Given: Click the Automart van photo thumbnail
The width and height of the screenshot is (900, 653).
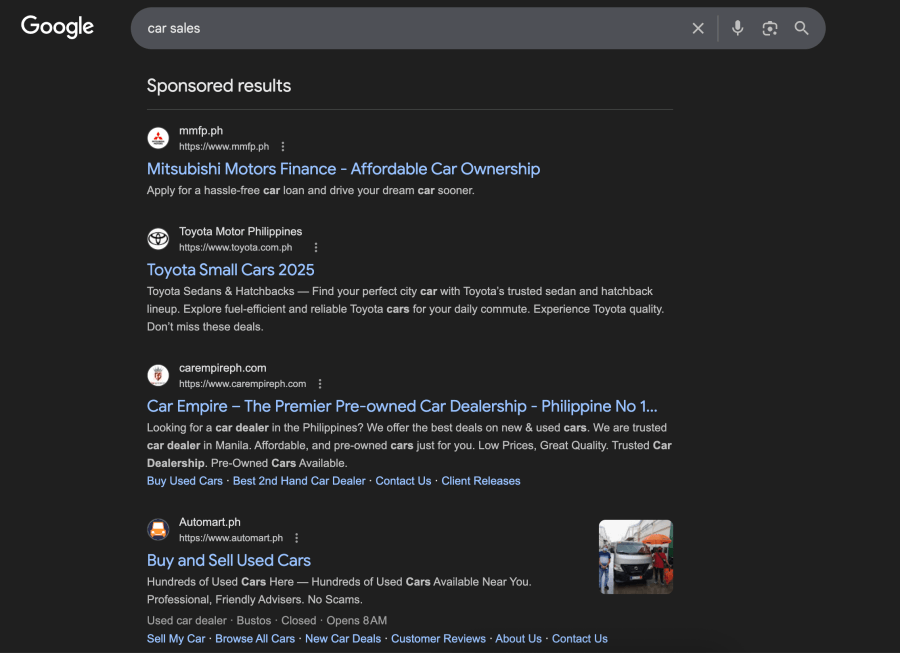Looking at the screenshot, I should [635, 557].
